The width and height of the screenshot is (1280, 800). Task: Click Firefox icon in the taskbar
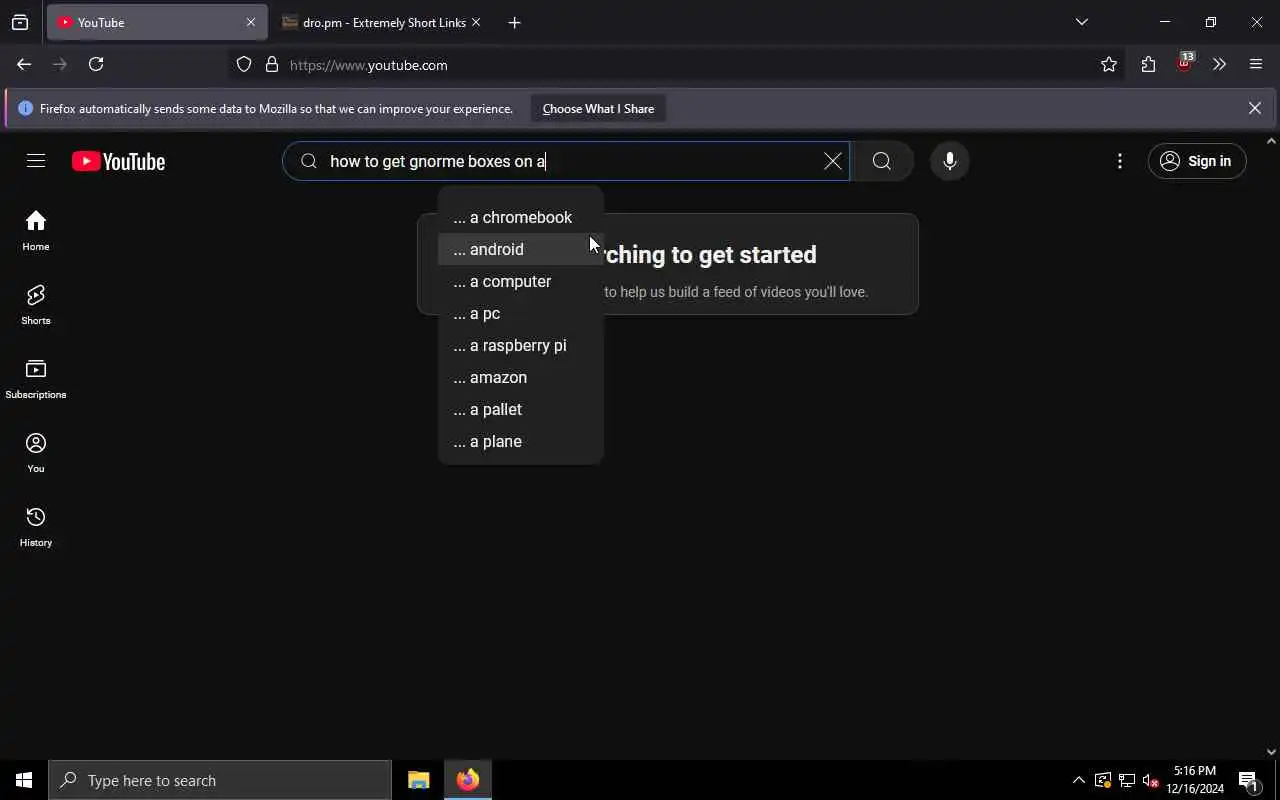pyautogui.click(x=467, y=780)
